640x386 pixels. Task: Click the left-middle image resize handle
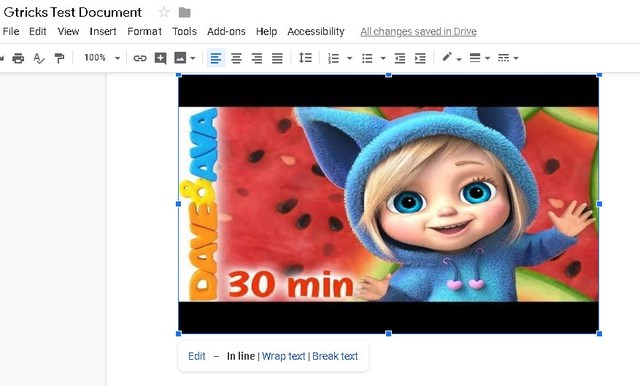[x=178, y=204]
